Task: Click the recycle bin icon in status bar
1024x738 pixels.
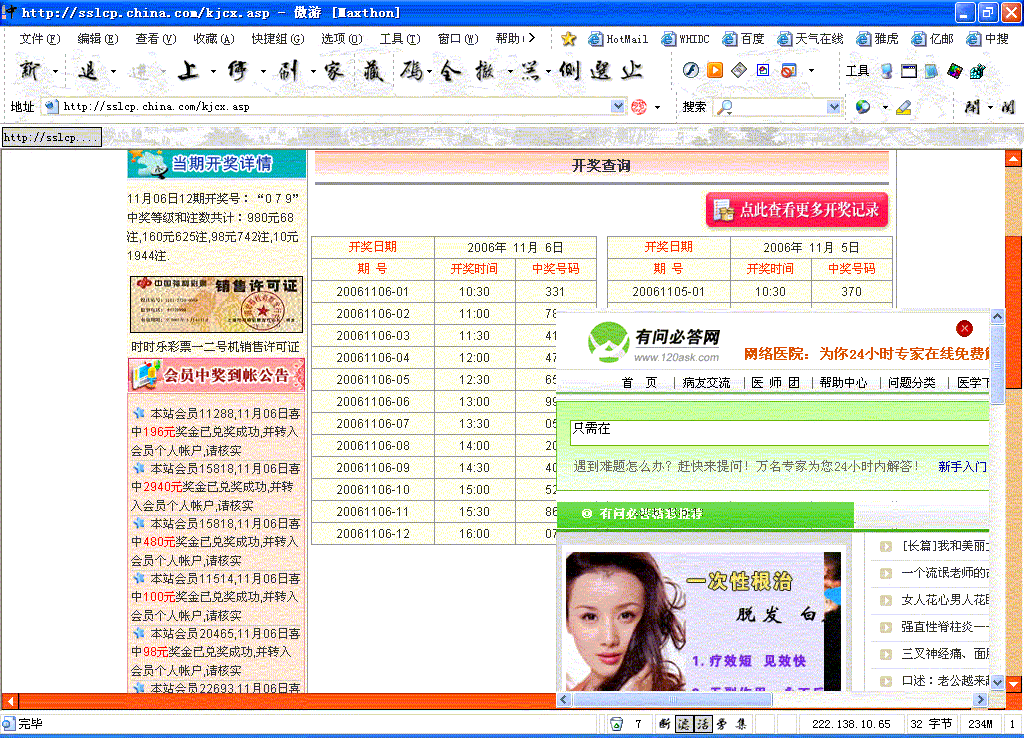Action: pos(617,724)
